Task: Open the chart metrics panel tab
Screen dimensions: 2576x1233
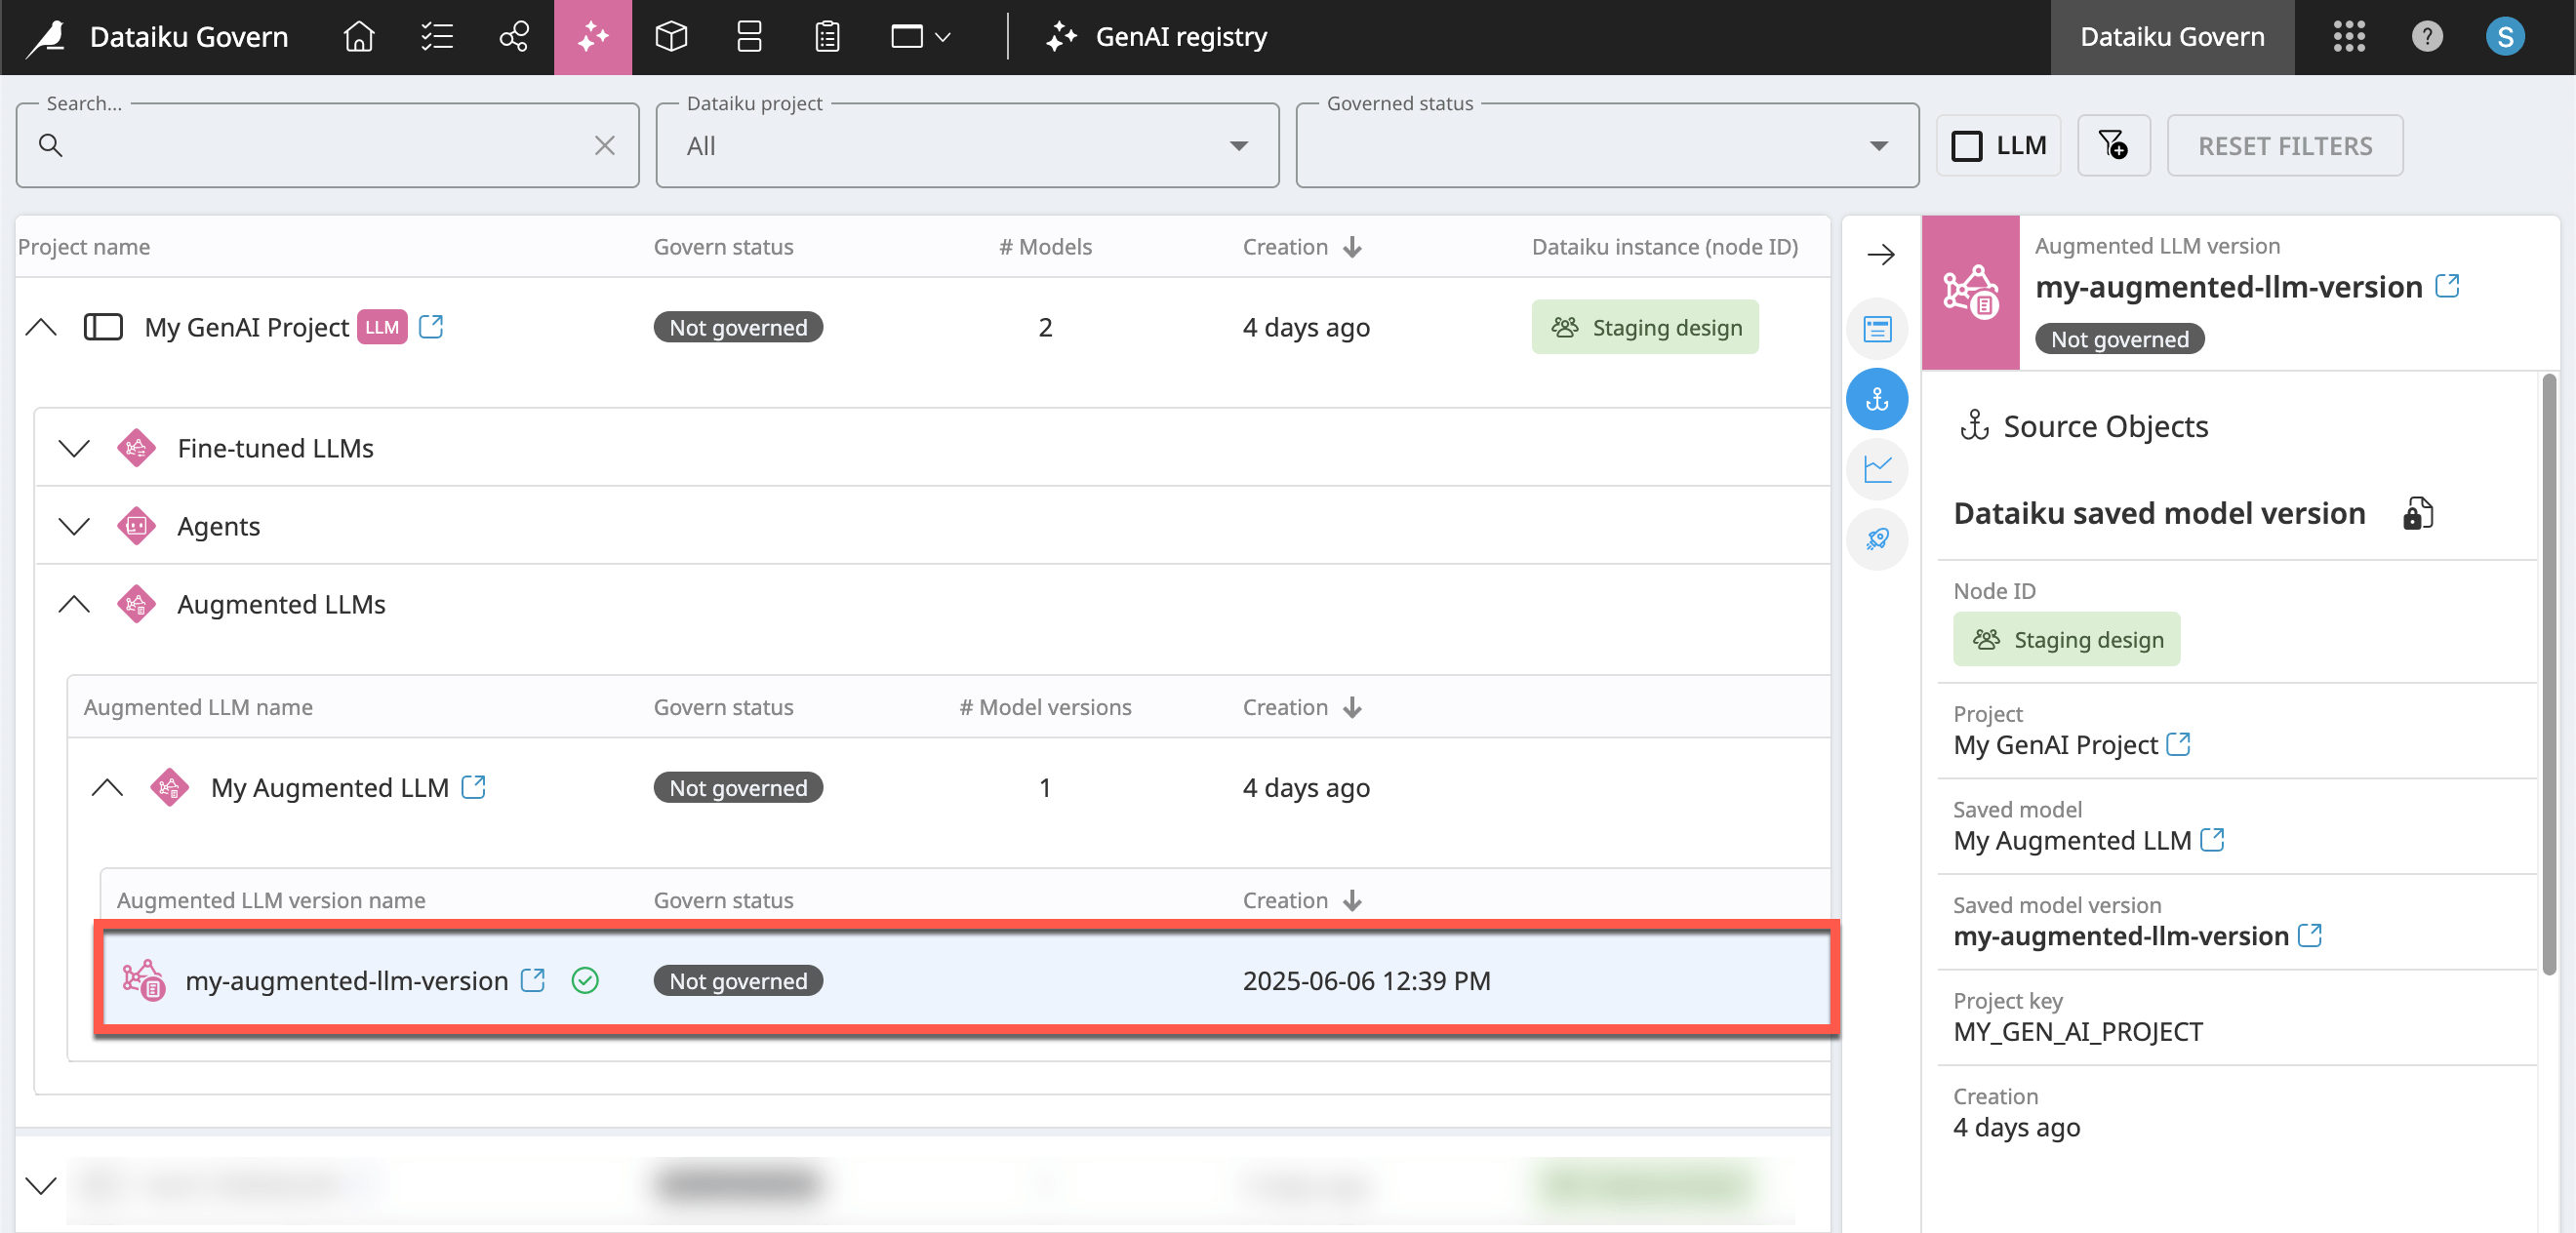Action: point(1877,469)
